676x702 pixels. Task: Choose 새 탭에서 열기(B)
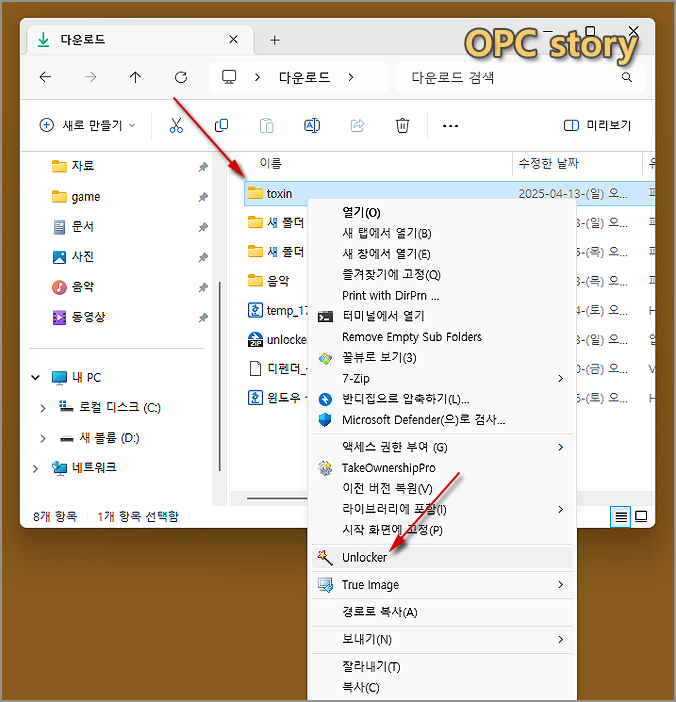pyautogui.click(x=442, y=233)
